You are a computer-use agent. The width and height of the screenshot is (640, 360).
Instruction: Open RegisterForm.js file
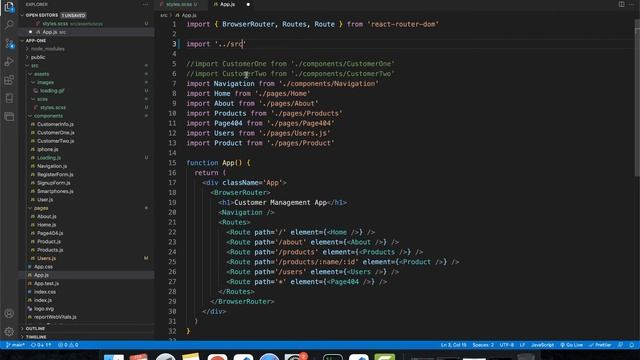(55, 175)
